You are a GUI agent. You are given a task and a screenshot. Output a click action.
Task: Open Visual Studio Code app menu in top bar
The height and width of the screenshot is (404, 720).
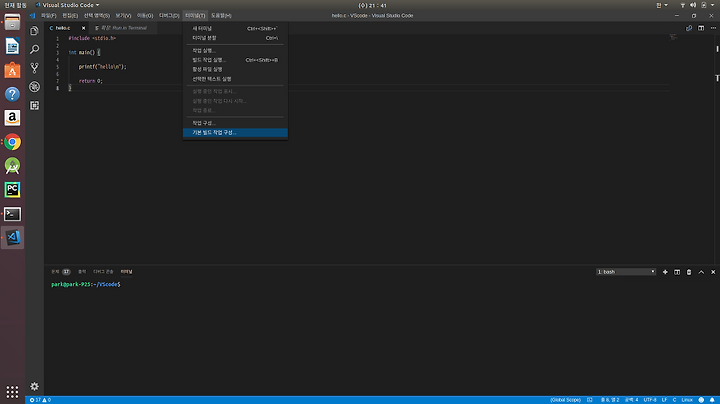tap(68, 5)
